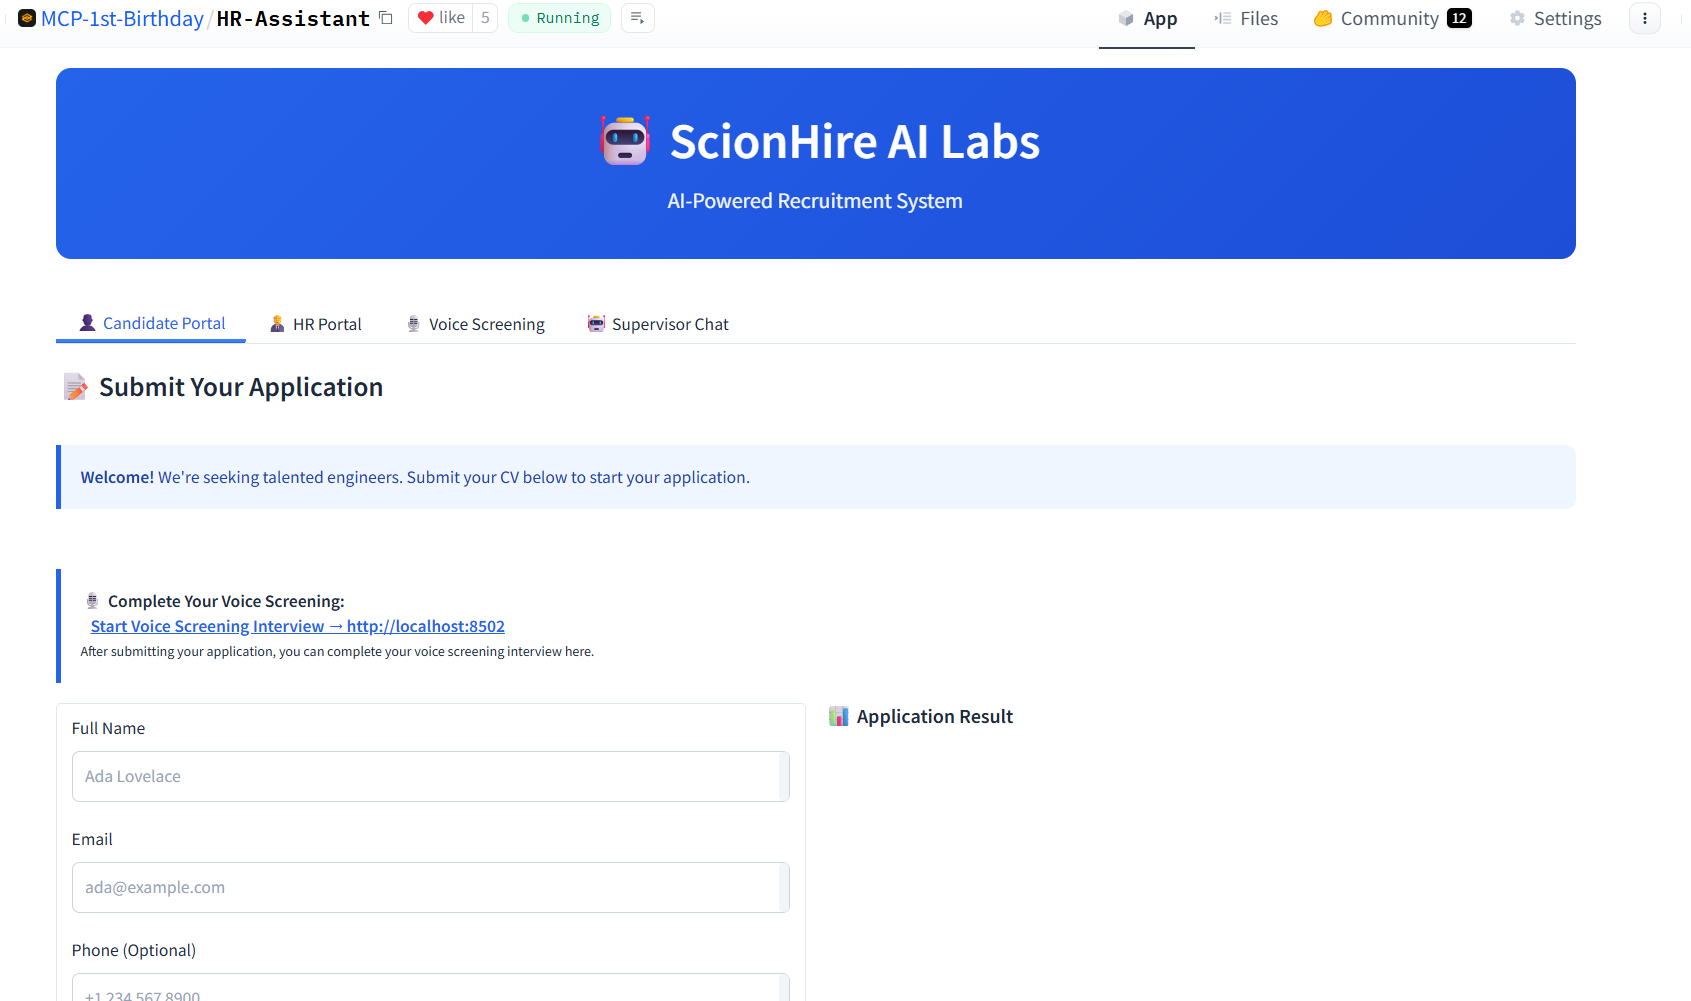Select the Candidate Portal tab
Screen dimensions: 1691x1001
pos(152,324)
